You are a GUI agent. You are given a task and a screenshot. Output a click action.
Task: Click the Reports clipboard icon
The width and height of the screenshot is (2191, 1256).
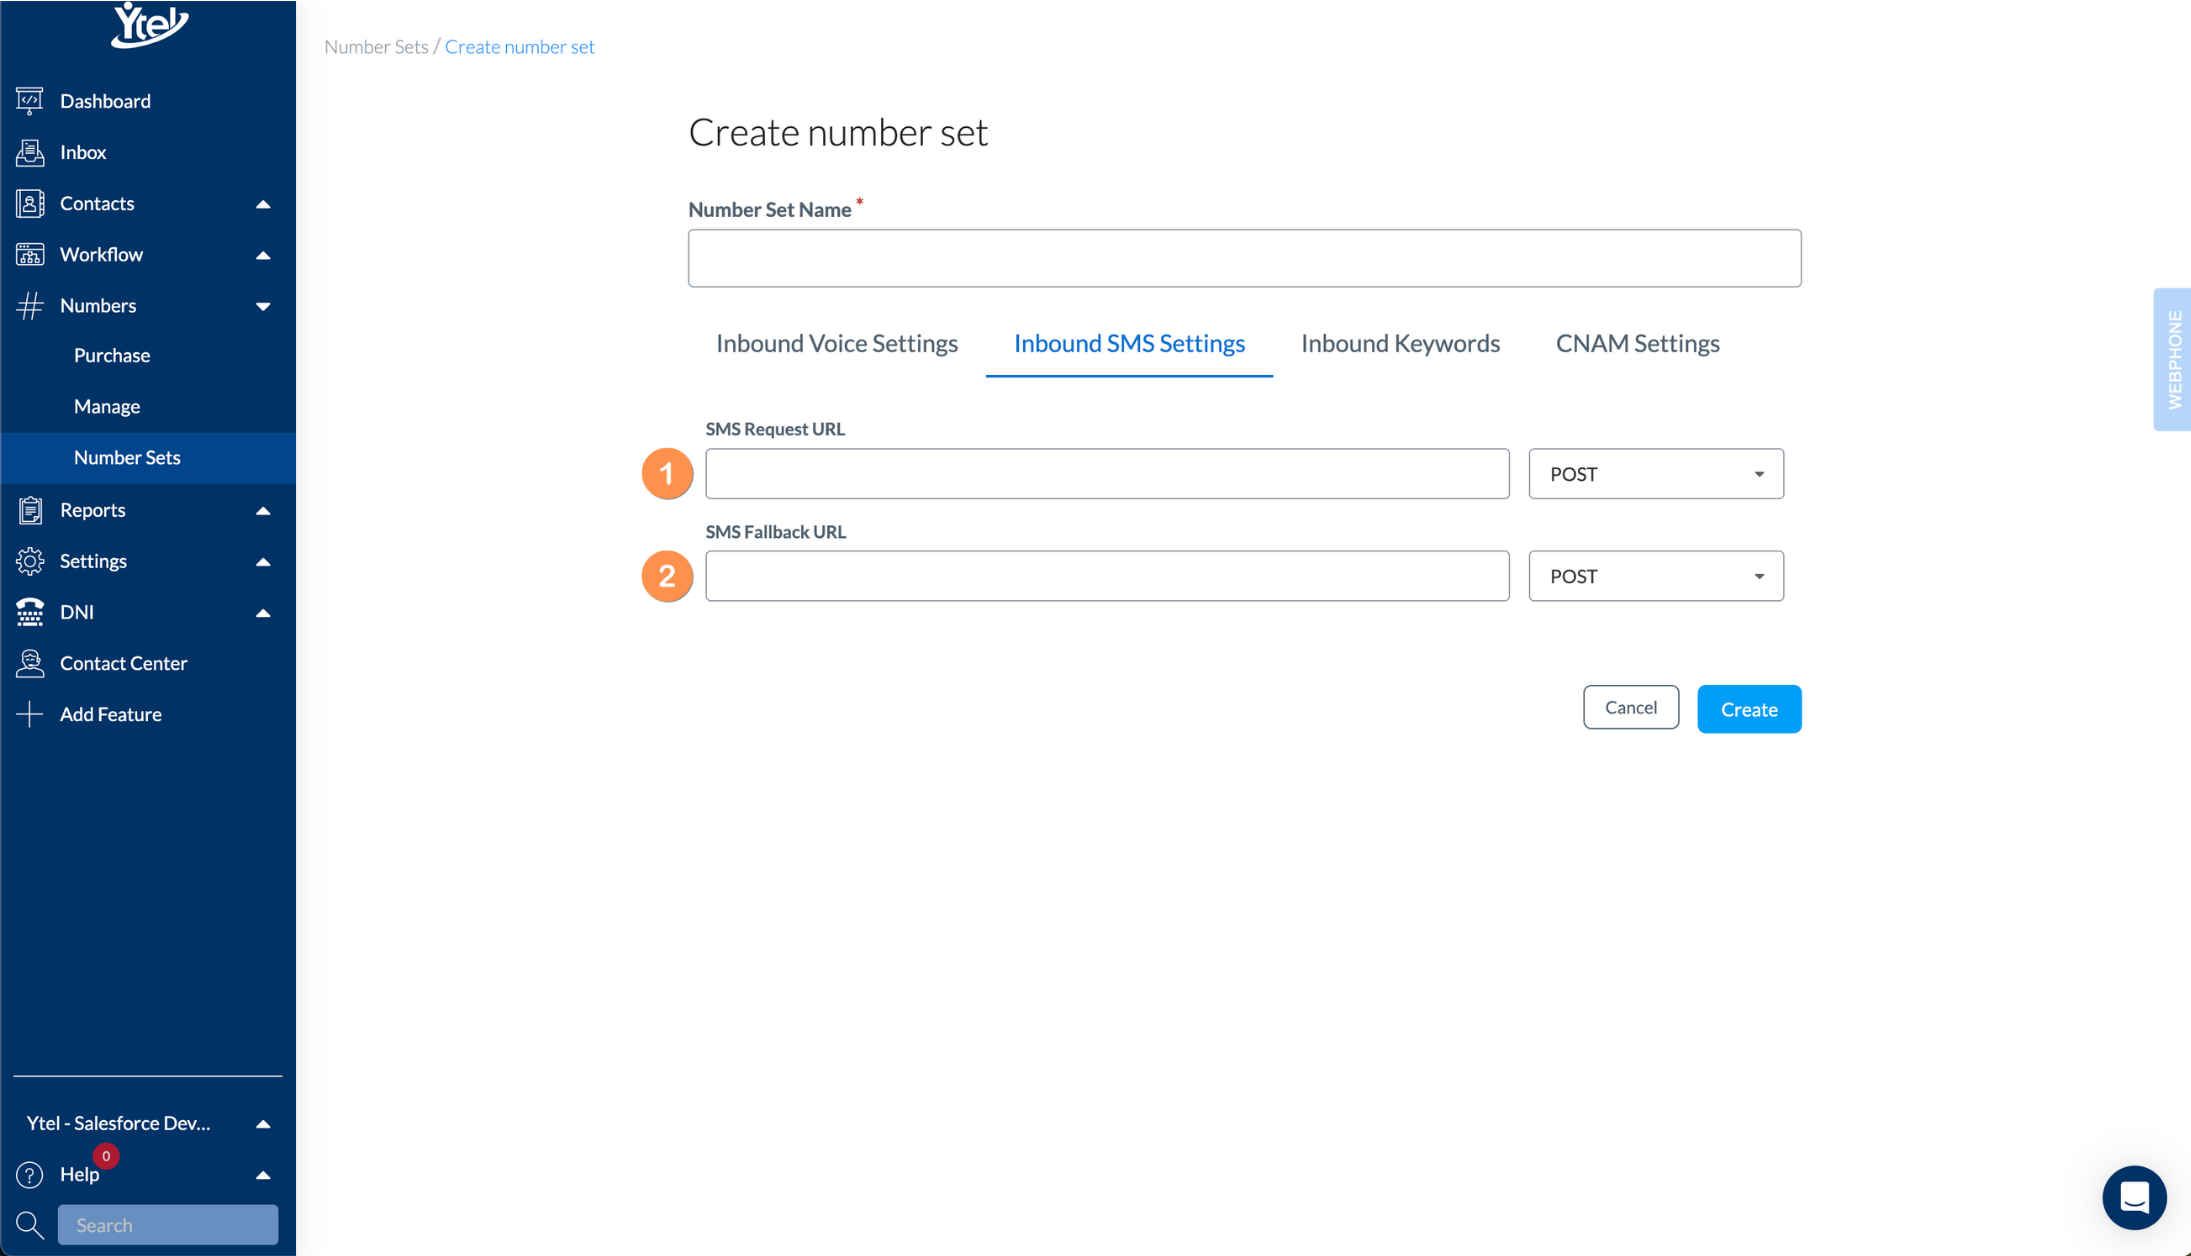click(30, 510)
